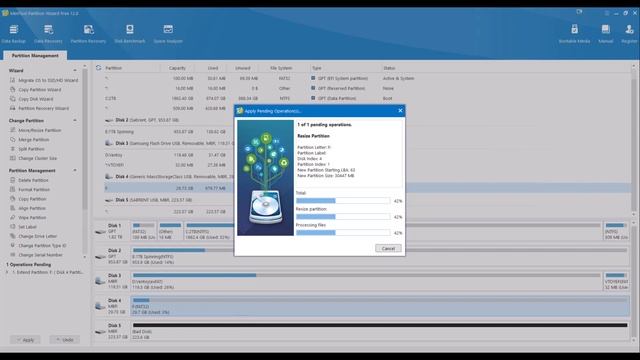Select Change Serial Number
Viewport: 640px width, 360px height.
tap(36, 255)
